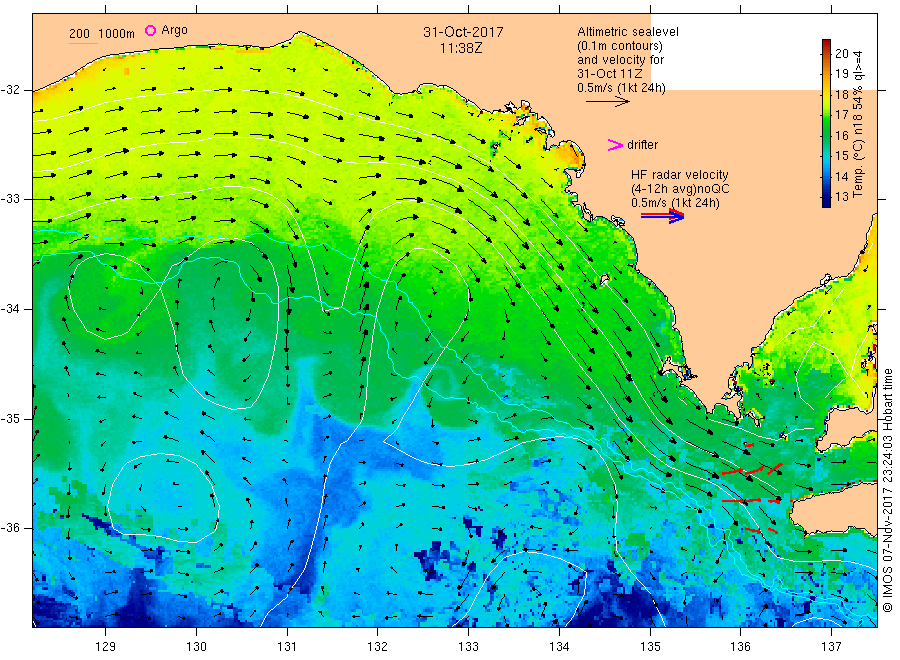Click the longitude label 137
This screenshot has height=660, width=900.
(x=831, y=646)
